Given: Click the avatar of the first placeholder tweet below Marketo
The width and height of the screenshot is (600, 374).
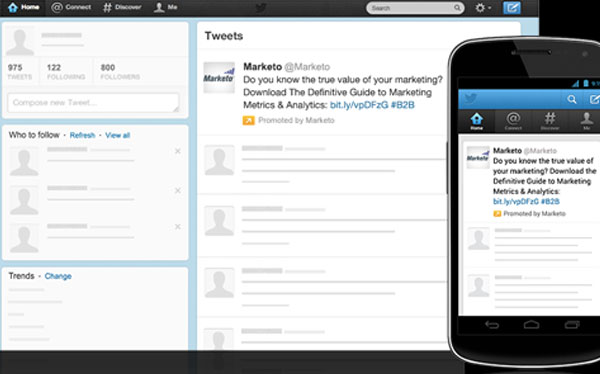Looking at the screenshot, I should pos(219,160).
